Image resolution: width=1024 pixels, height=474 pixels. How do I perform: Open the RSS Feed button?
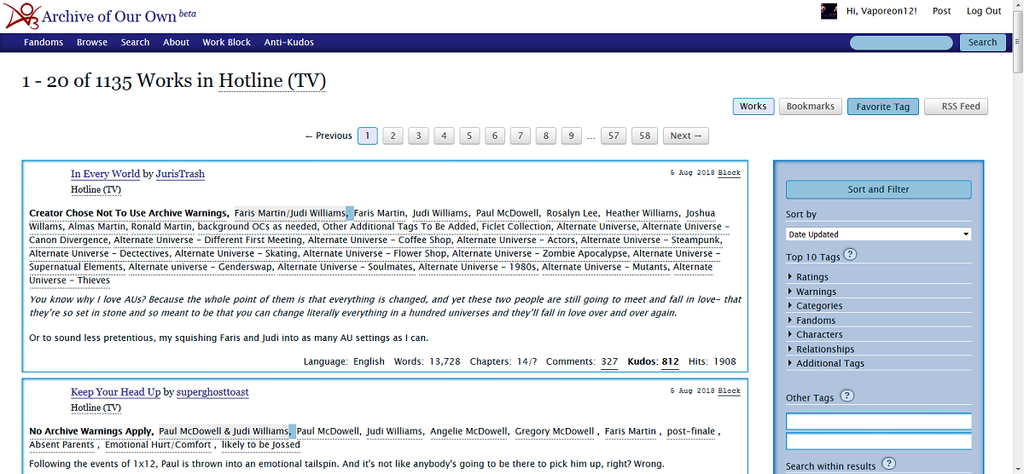(956, 106)
